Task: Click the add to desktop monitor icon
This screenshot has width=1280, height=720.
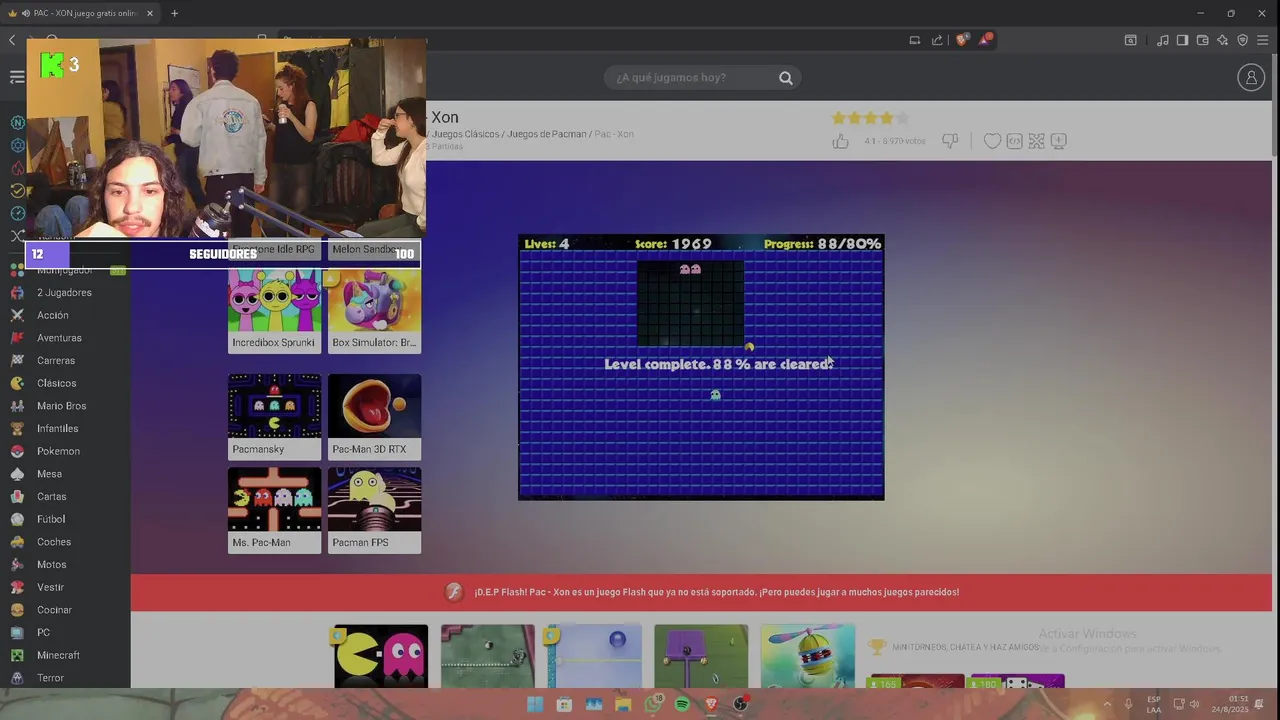Action: 1058,141
